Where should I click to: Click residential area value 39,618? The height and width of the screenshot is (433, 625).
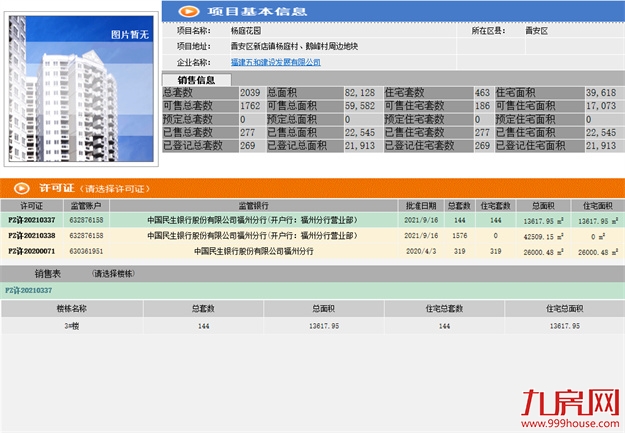601,93
